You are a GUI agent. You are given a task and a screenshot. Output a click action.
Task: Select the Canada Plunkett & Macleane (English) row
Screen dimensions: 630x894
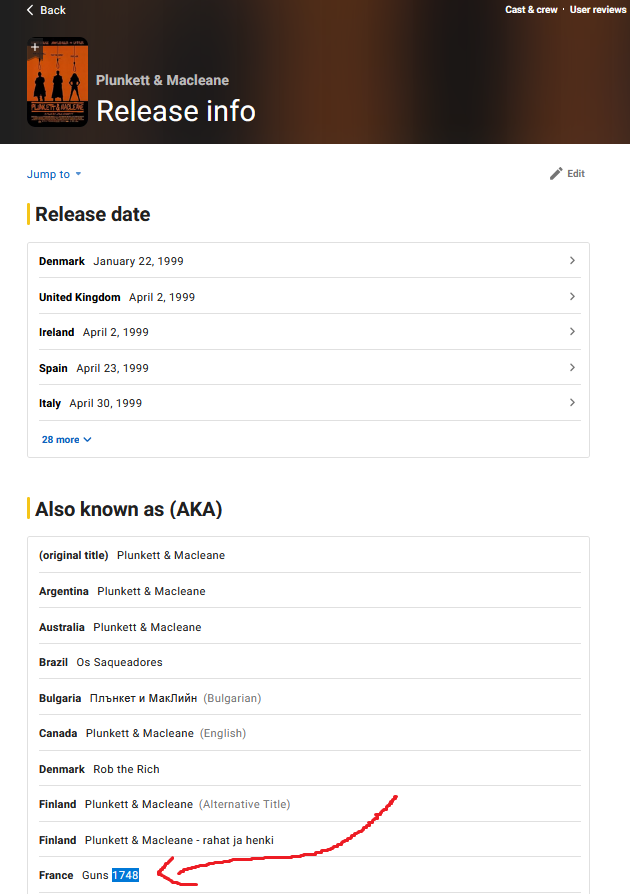(x=310, y=733)
